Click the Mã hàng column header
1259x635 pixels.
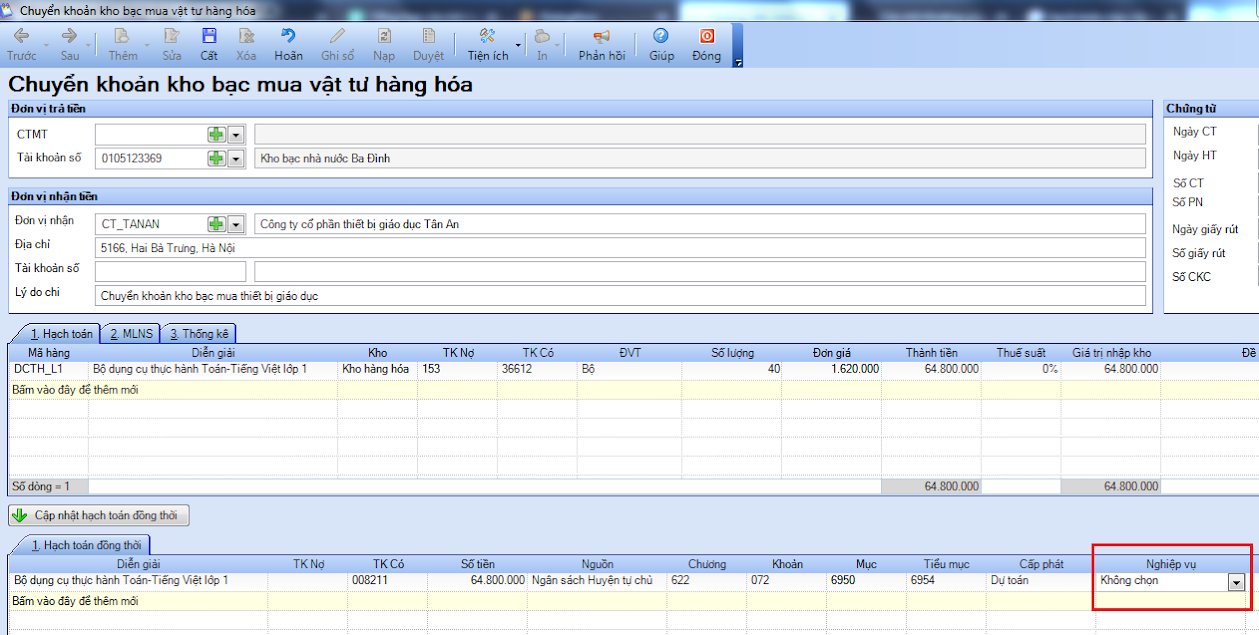tap(49, 353)
